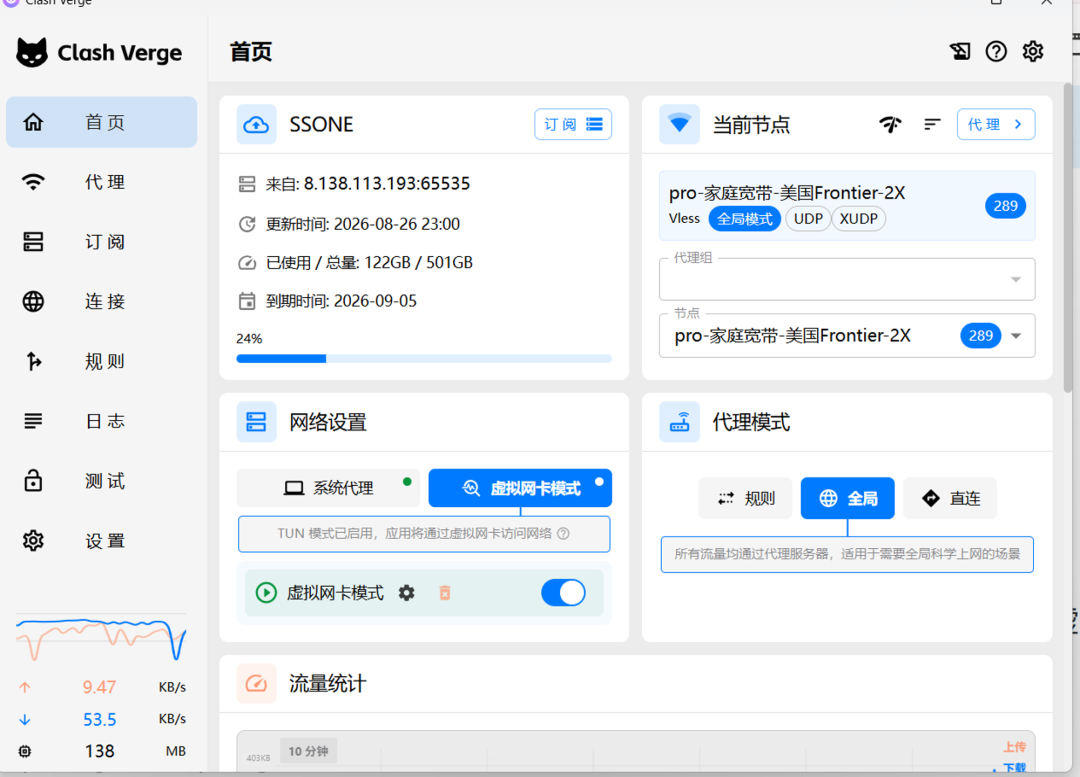Click the orange trash uninstall icon
1080x777 pixels.
(x=445, y=592)
